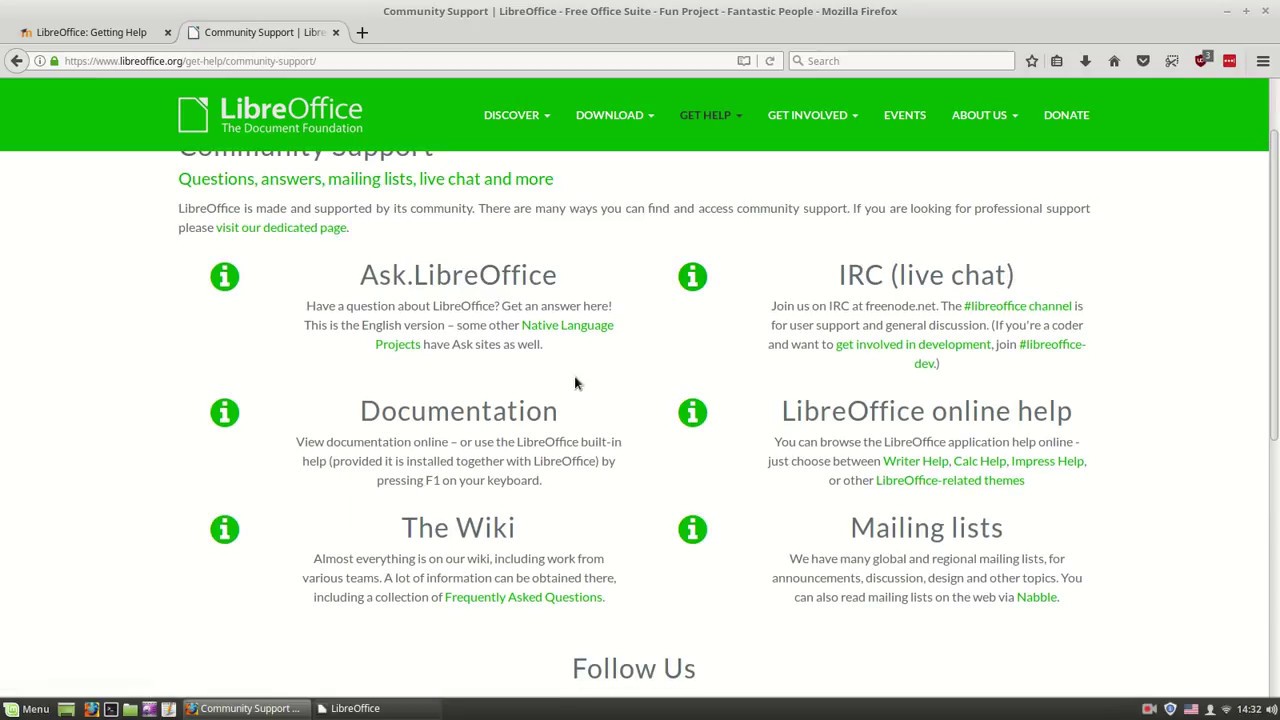Show bookmarks list icon in Firefox toolbar

[x=1057, y=61]
